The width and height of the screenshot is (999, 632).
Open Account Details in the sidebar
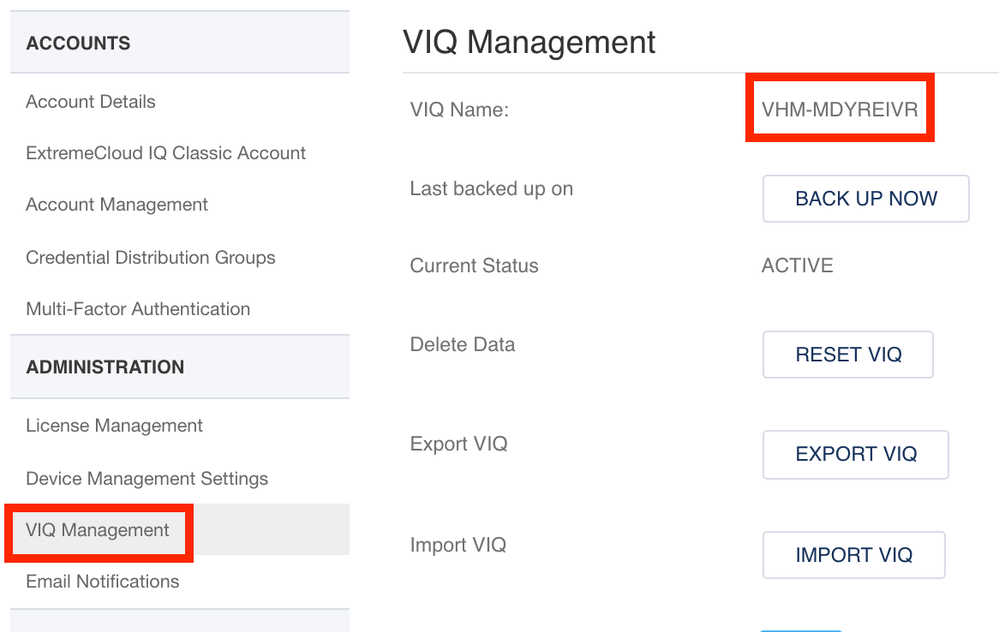[x=90, y=102]
